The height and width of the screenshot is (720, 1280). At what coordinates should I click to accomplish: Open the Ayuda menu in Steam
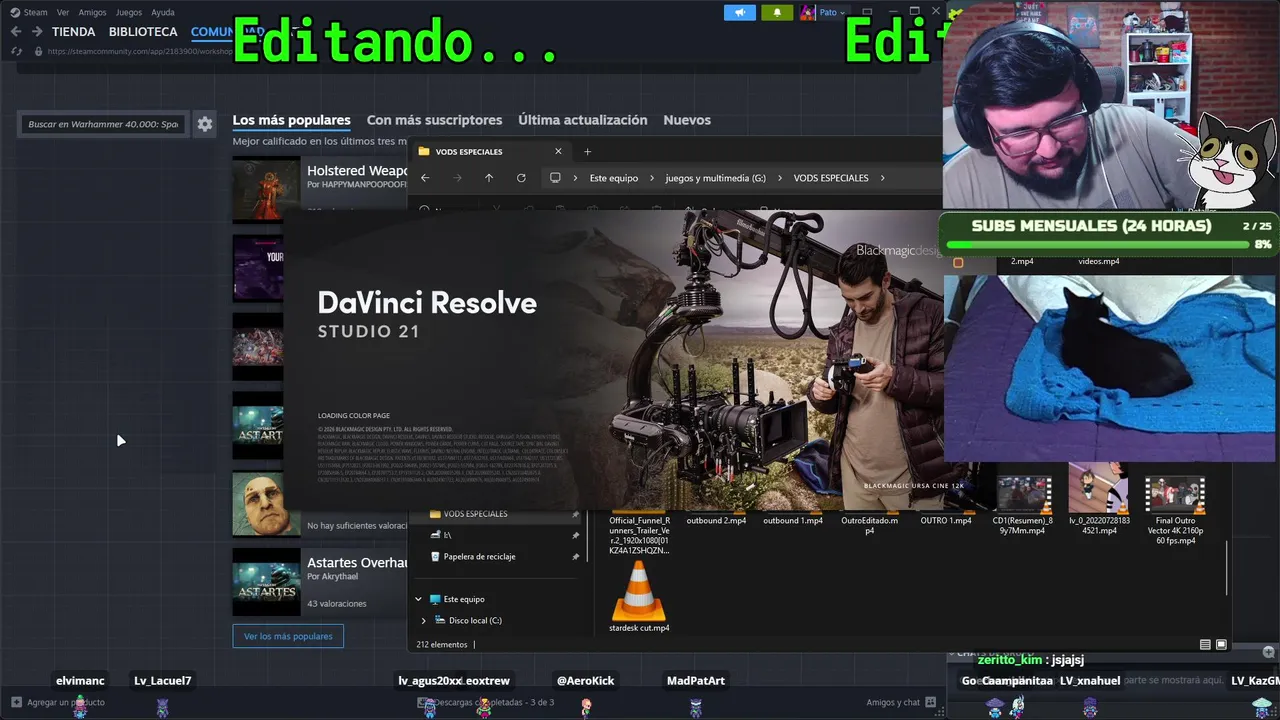[x=162, y=12]
